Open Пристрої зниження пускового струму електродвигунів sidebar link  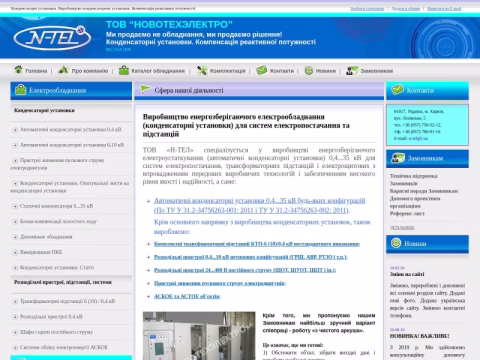pos(57,164)
